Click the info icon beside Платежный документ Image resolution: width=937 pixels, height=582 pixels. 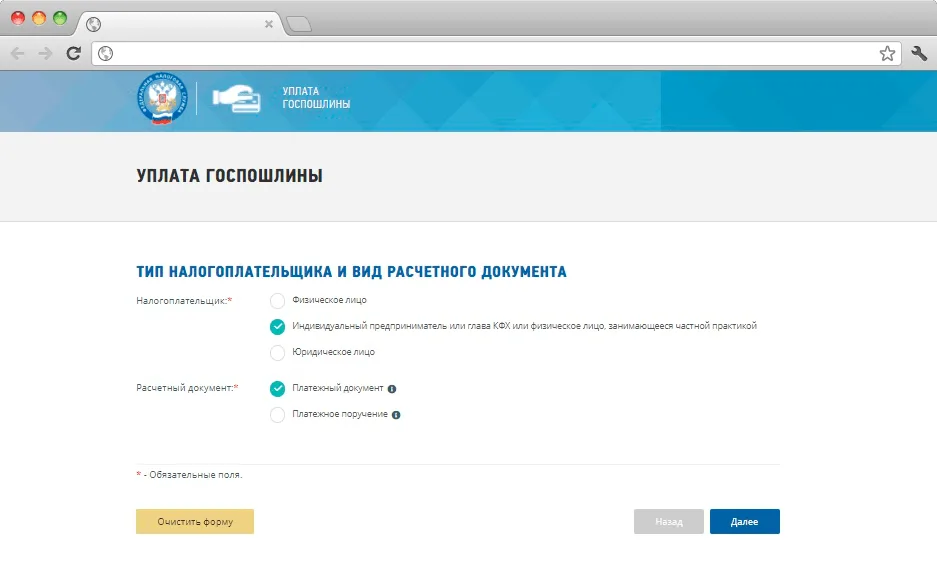[392, 389]
